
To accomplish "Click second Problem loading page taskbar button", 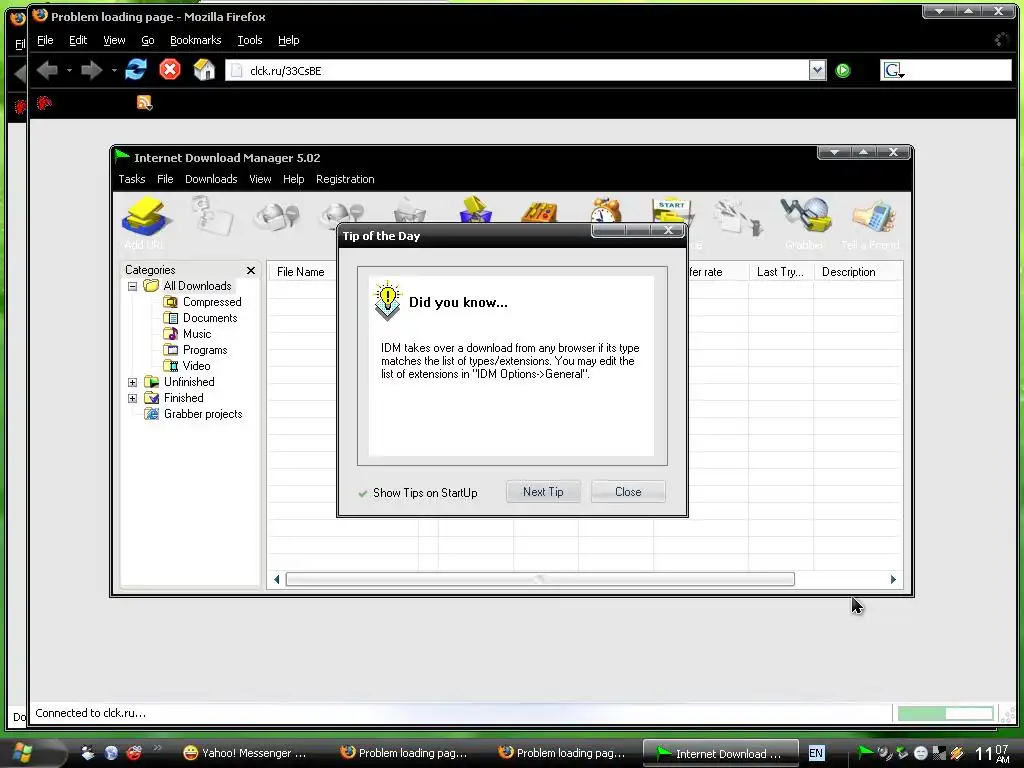I will pyautogui.click(x=563, y=753).
